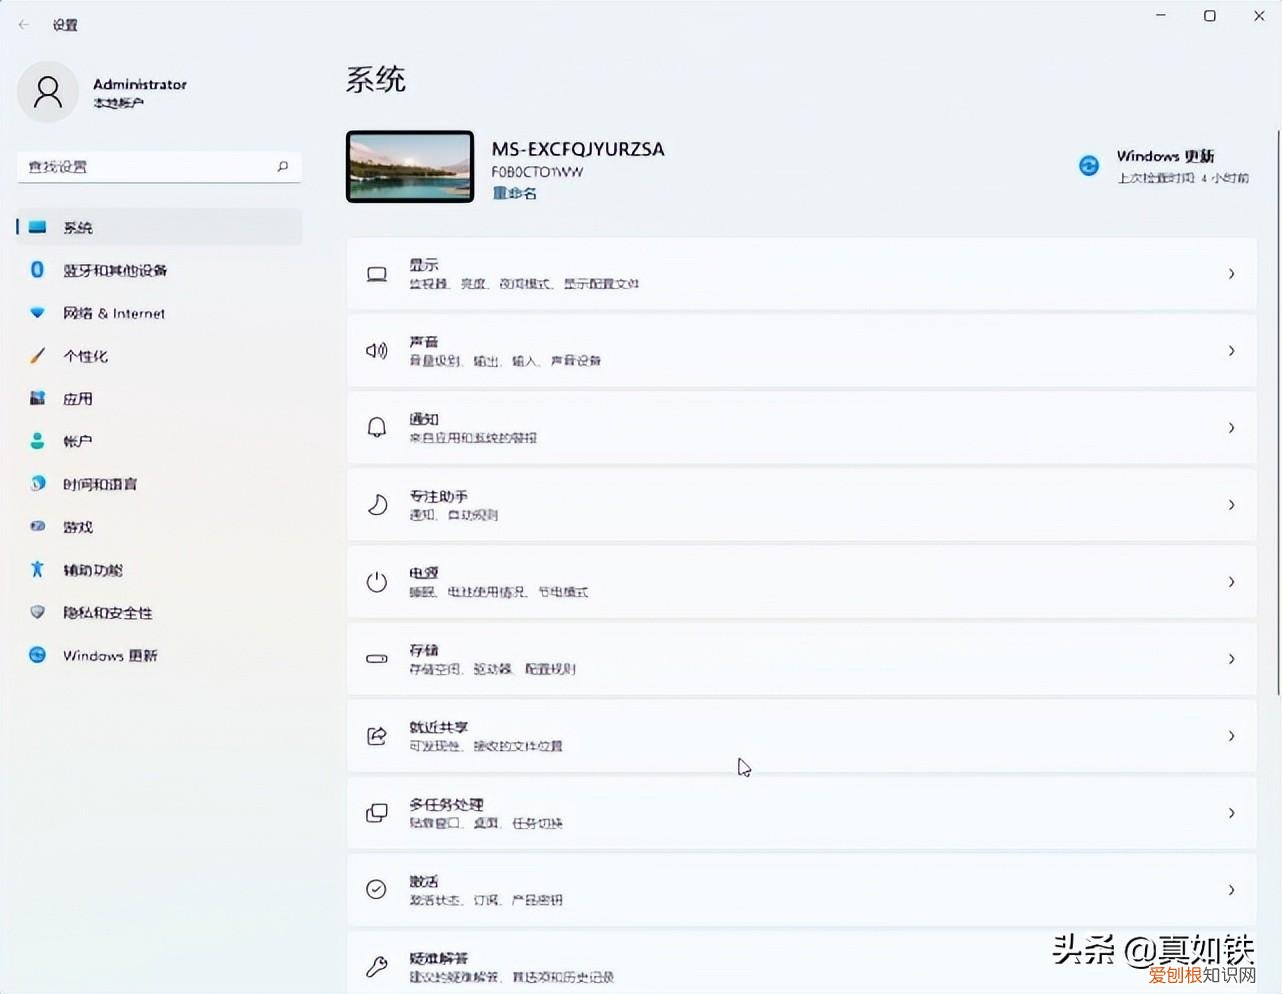Click the Windows Update sync icon at top right
The width and height of the screenshot is (1282, 994).
(1089, 166)
